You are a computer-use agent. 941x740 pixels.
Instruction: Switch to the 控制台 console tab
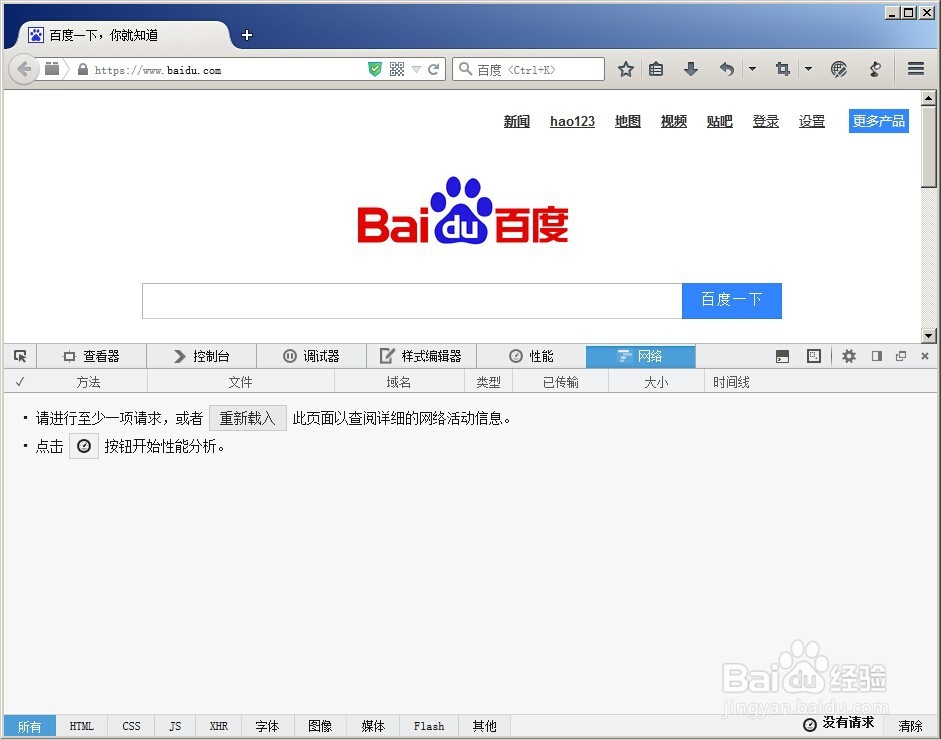click(202, 356)
